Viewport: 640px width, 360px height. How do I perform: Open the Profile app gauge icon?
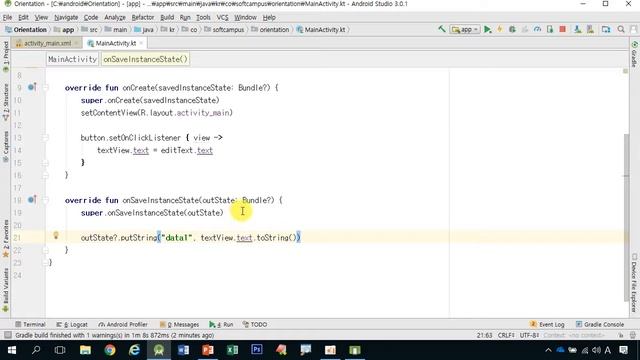pyautogui.click(x=538, y=29)
